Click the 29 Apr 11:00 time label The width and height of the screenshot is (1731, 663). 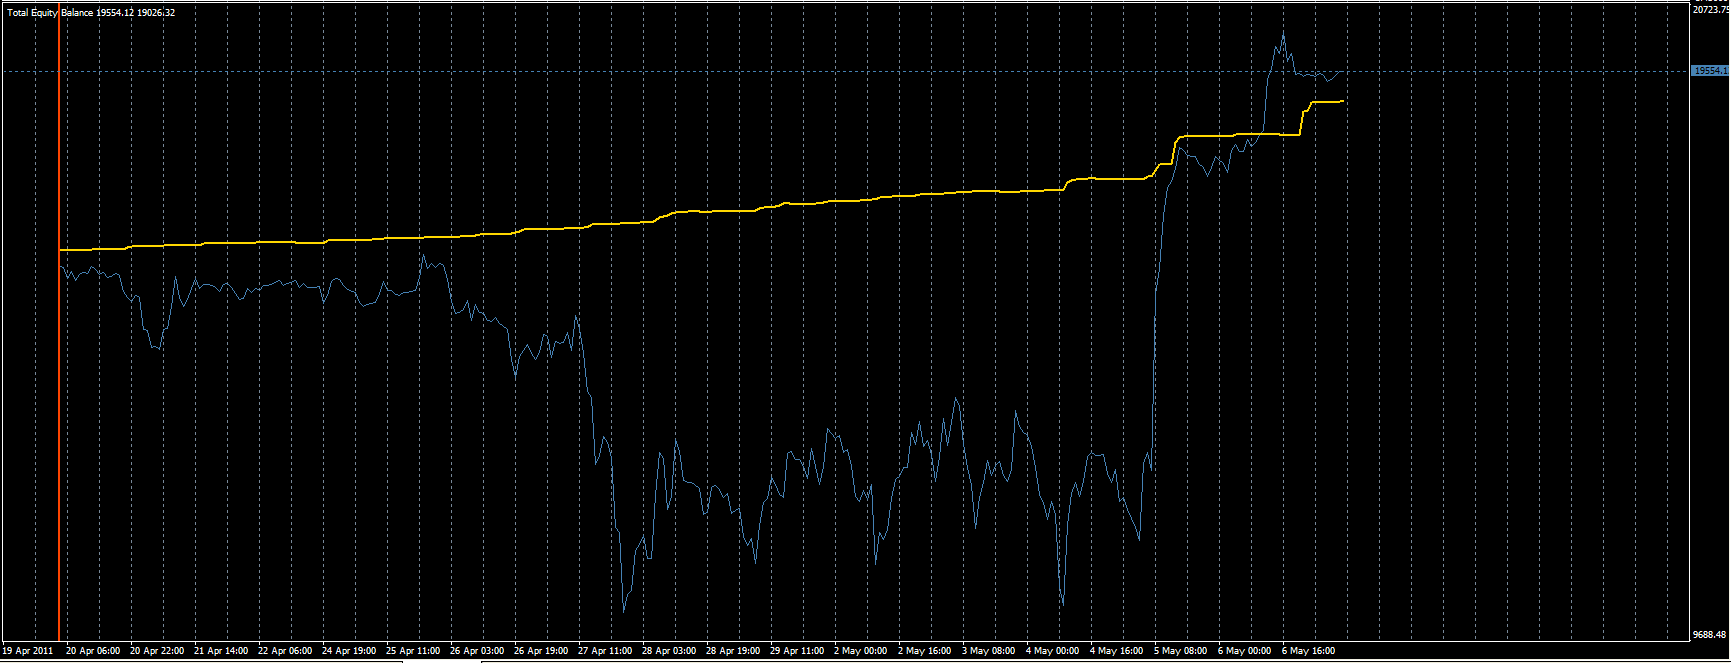click(797, 651)
